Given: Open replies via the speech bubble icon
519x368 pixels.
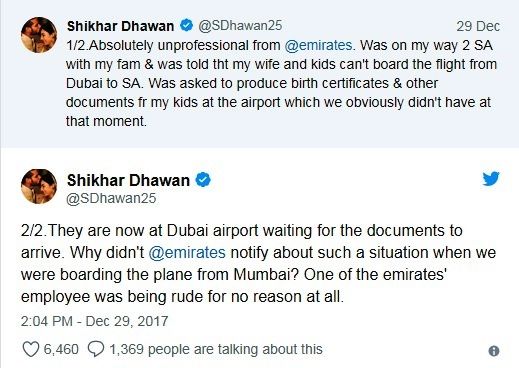Looking at the screenshot, I should [96, 349].
